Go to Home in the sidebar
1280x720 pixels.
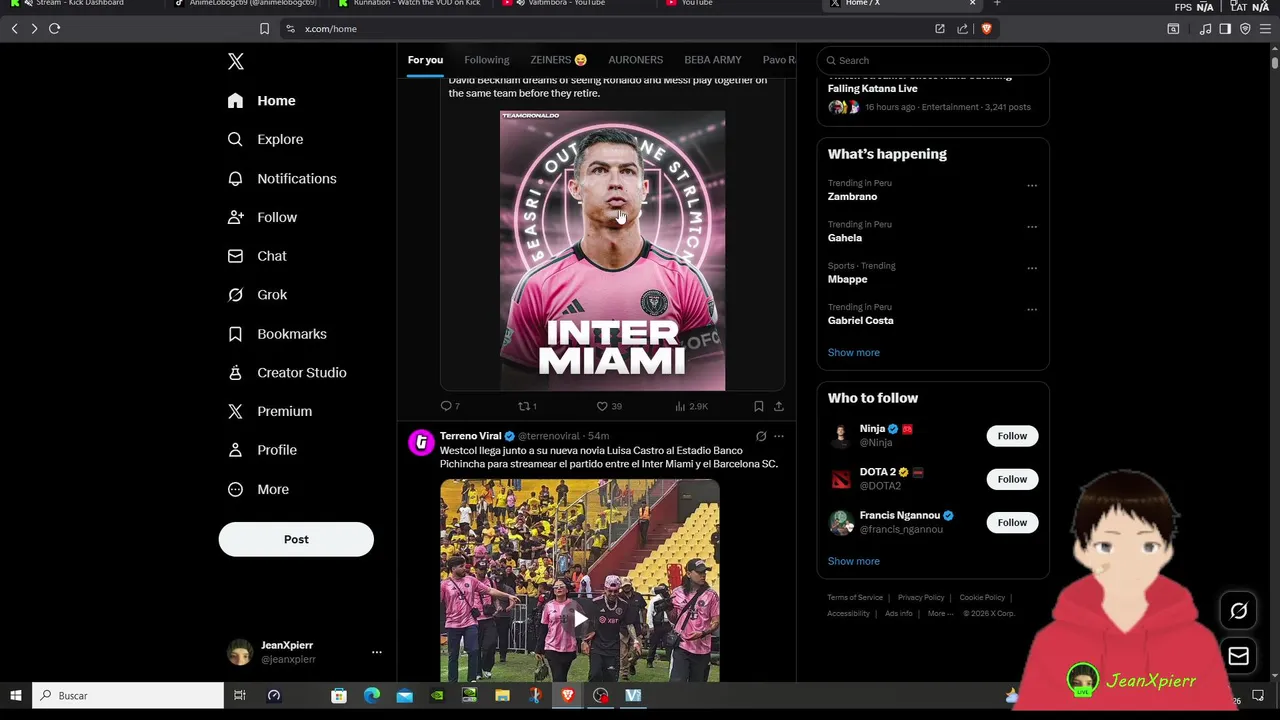click(262, 101)
